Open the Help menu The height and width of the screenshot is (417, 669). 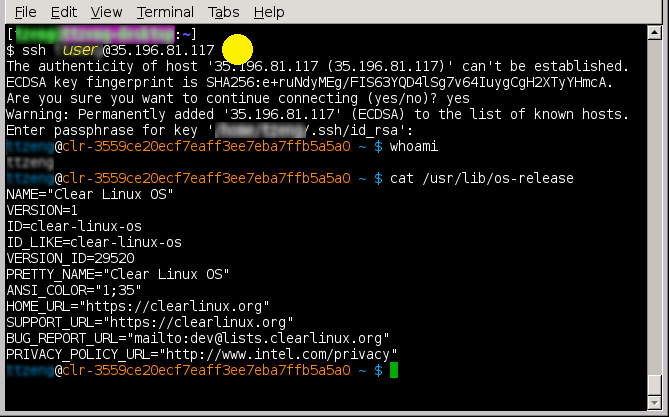(269, 12)
